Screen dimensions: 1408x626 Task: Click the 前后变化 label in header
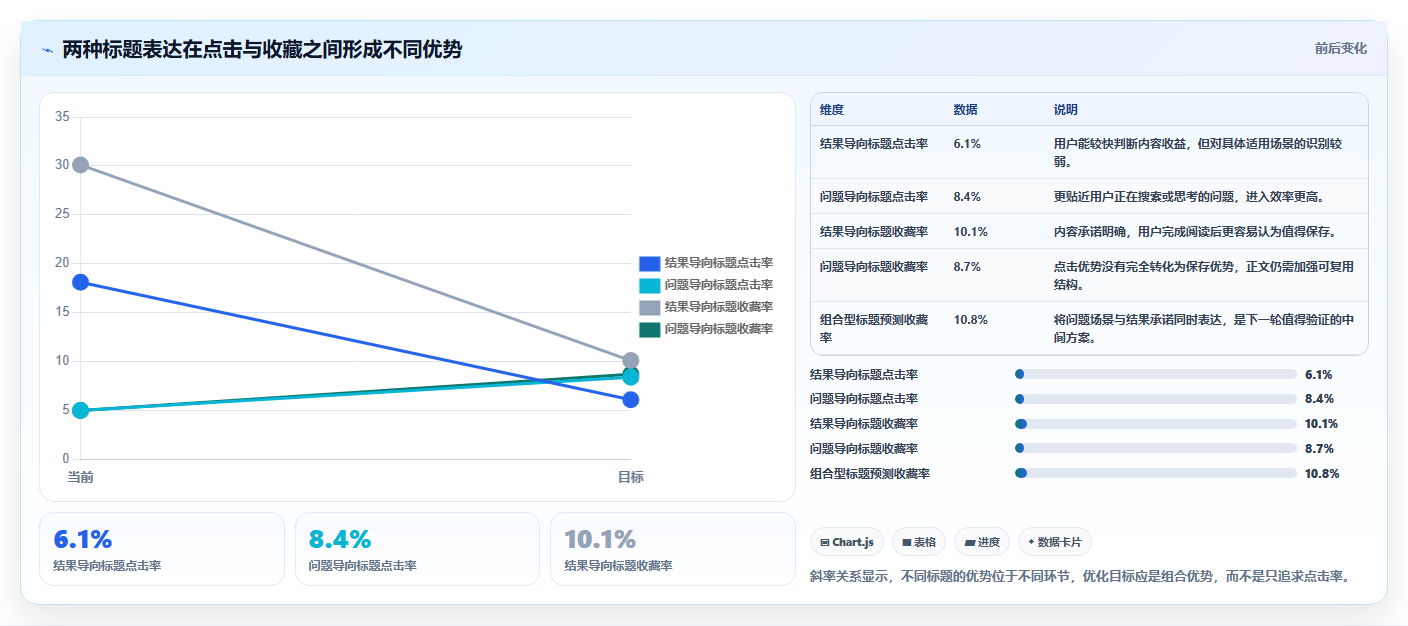(1340, 48)
